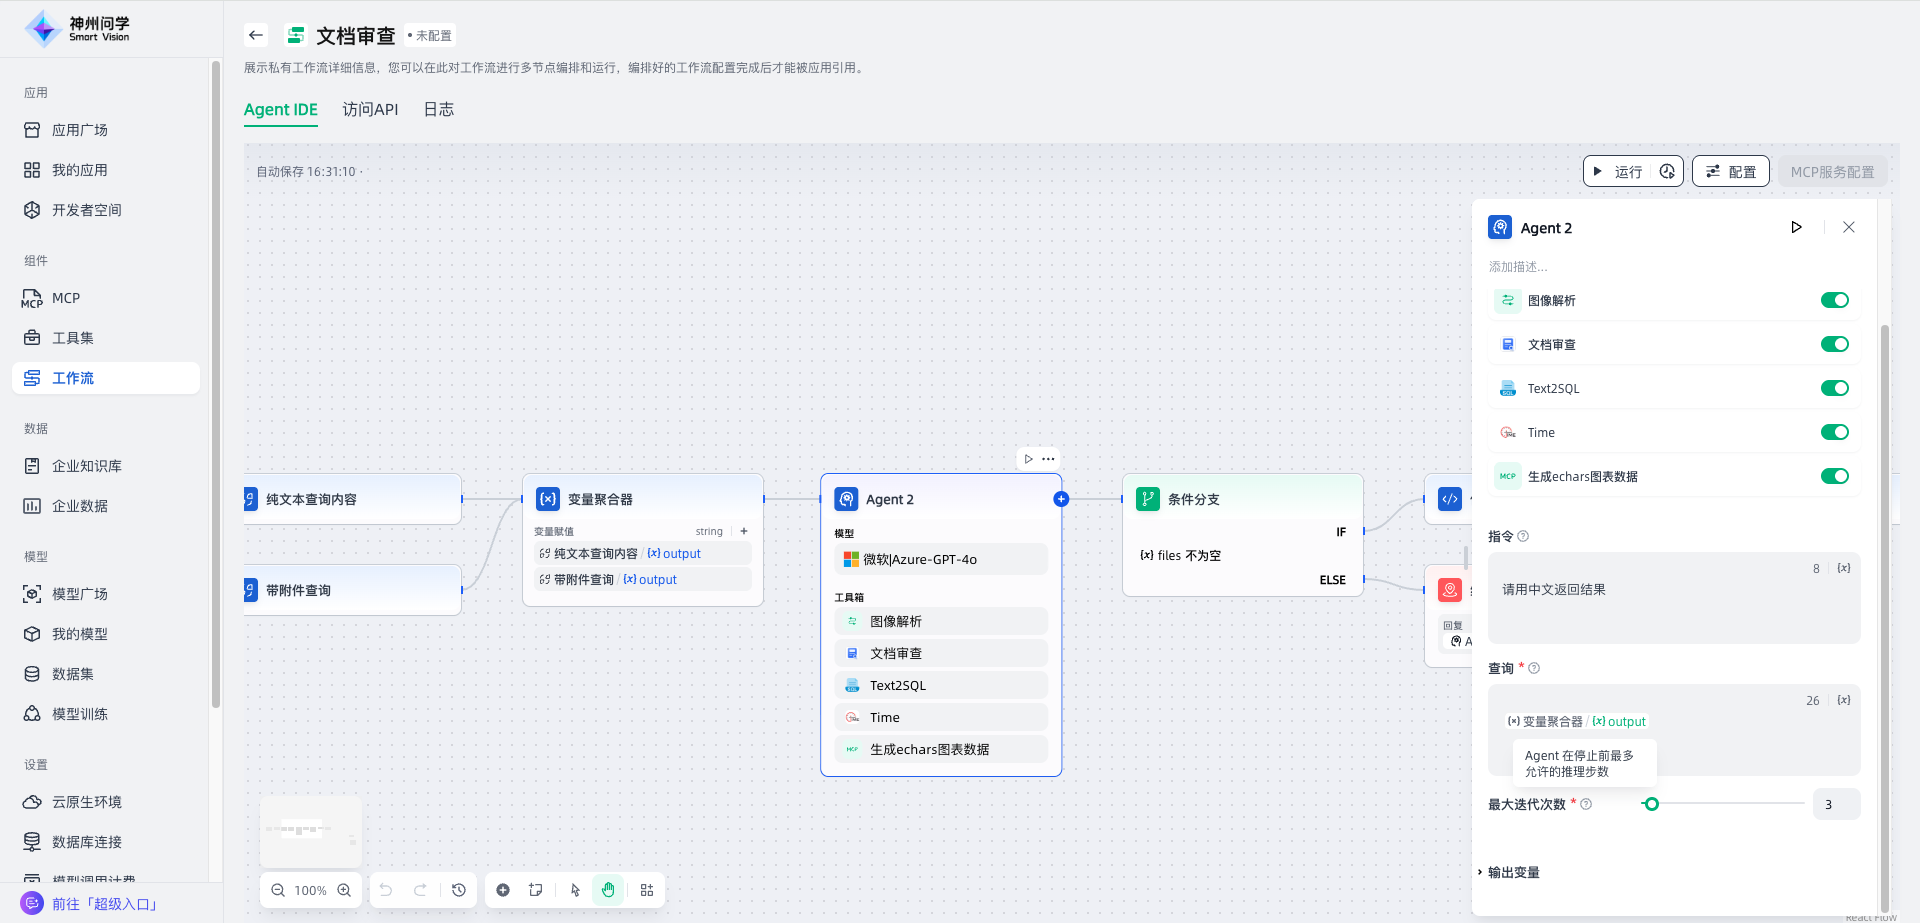Run Agent 2 node from panel header

pyautogui.click(x=1796, y=227)
